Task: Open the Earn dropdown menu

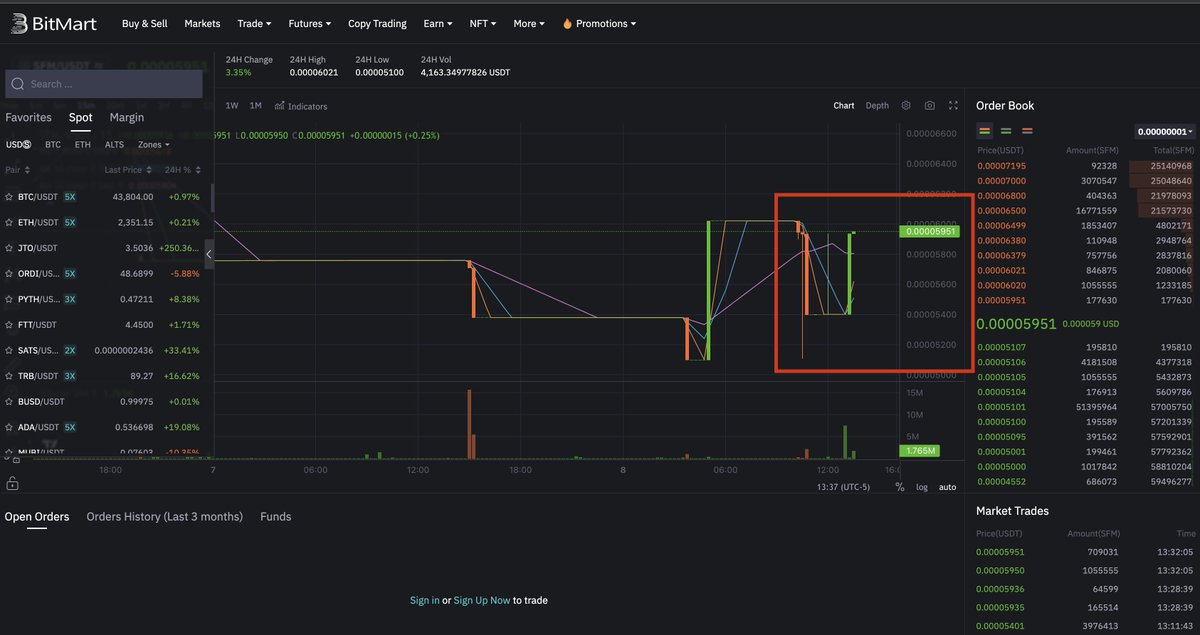Action: (x=438, y=23)
